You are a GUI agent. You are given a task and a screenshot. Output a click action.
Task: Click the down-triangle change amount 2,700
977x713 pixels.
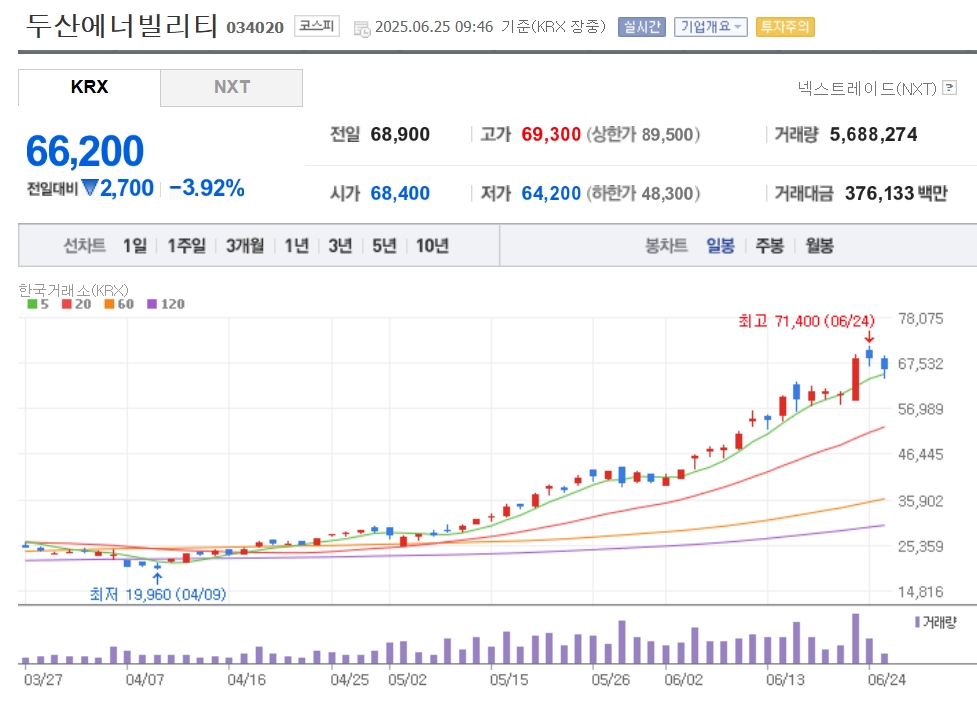(x=118, y=188)
